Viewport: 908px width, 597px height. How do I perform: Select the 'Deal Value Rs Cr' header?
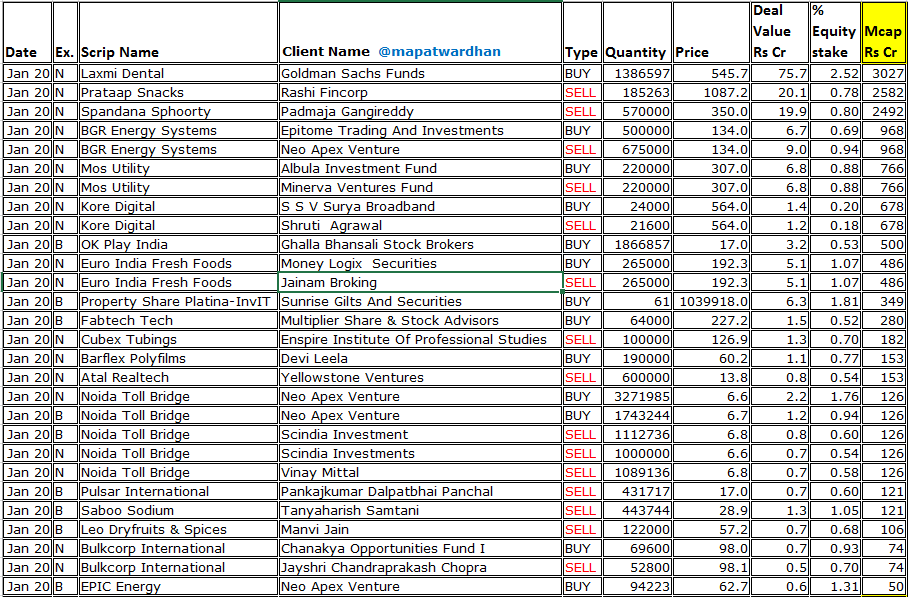coord(780,32)
